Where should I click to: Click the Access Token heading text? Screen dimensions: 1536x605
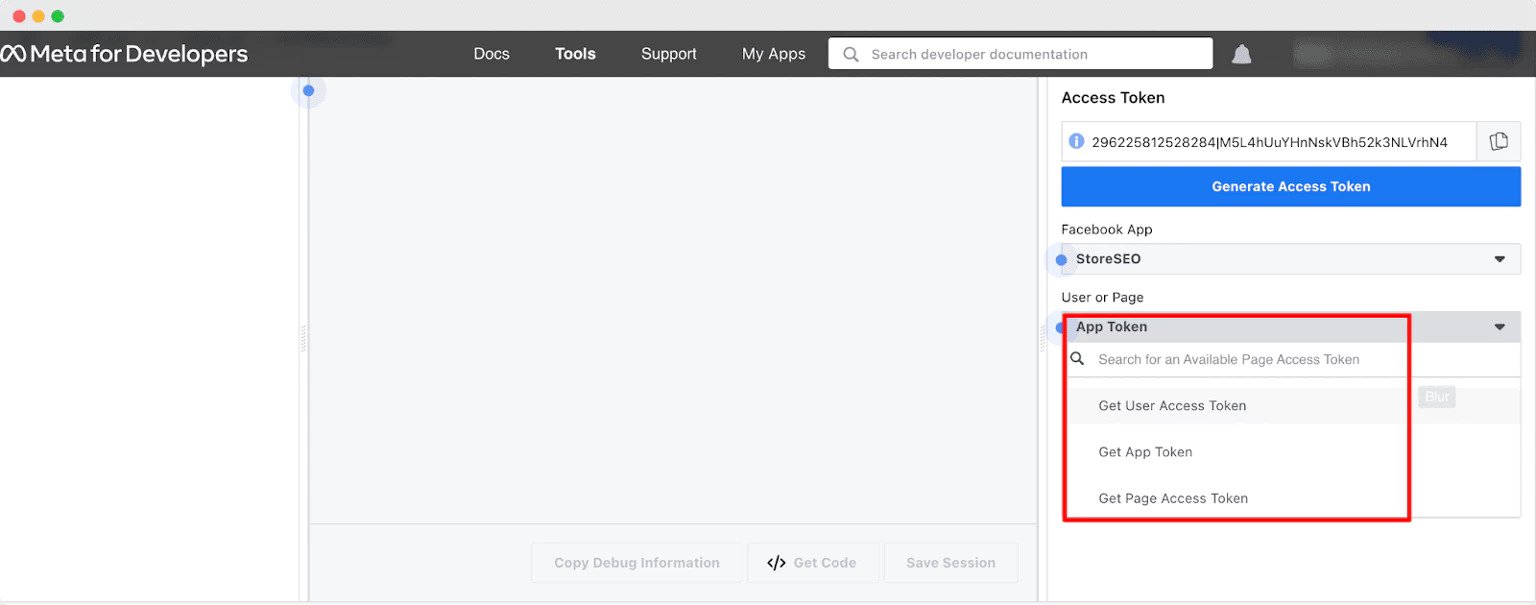click(1113, 98)
